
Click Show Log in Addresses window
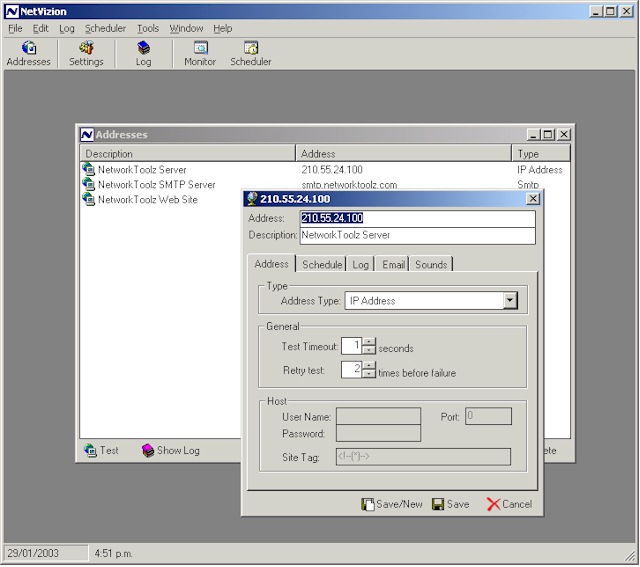pos(171,450)
